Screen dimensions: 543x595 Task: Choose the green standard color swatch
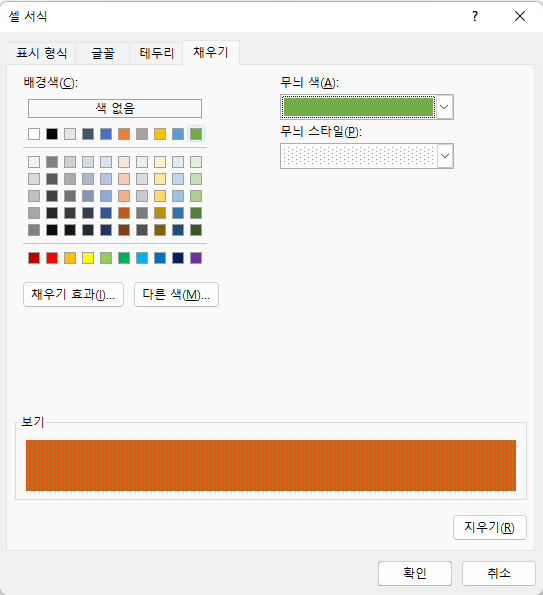tap(124, 258)
